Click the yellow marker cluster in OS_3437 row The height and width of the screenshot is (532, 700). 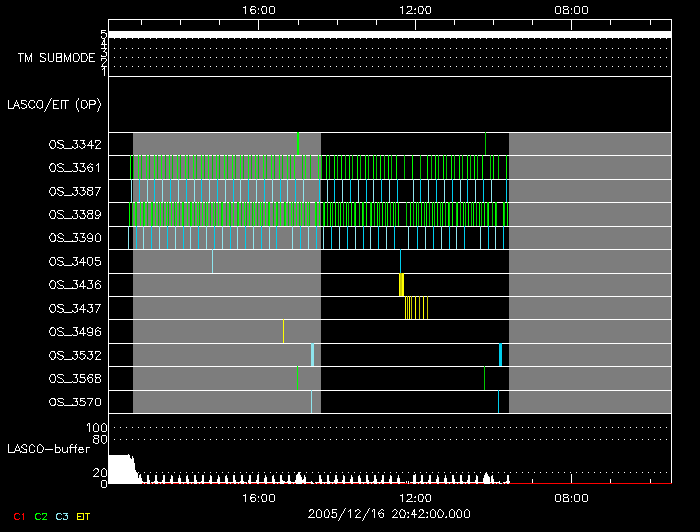pyautogui.click(x=416, y=308)
